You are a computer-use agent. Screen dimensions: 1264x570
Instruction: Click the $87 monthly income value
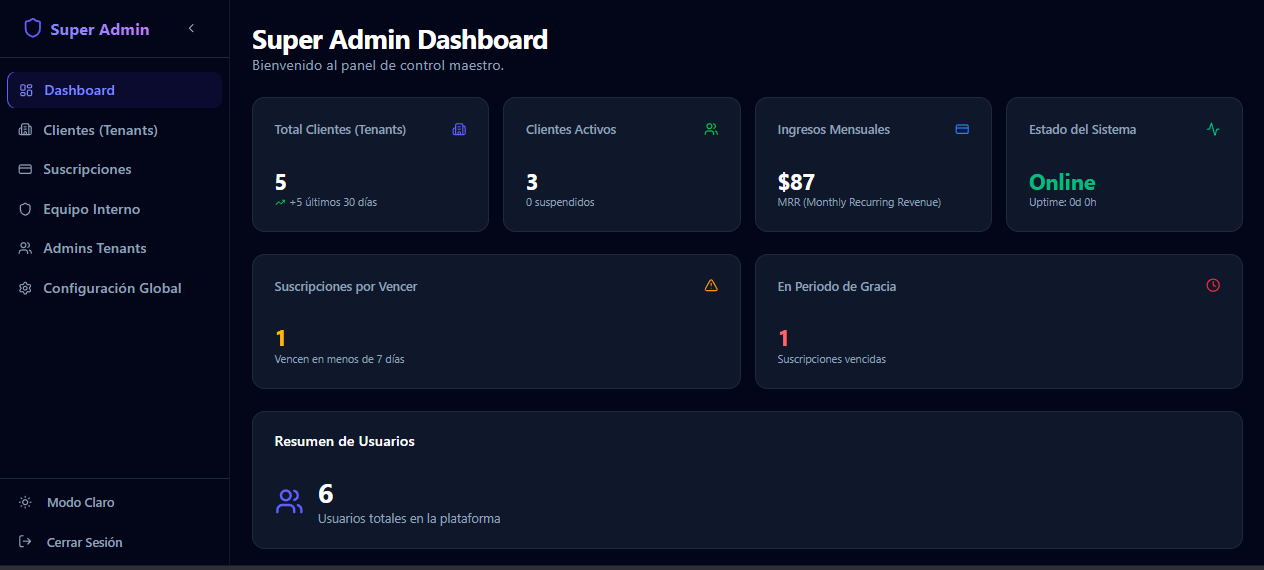[796, 182]
